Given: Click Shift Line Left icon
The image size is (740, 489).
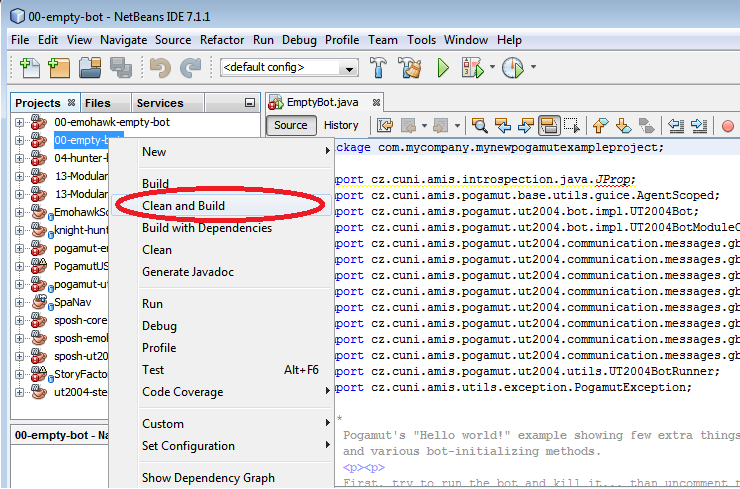Looking at the screenshot, I should click(676, 126).
